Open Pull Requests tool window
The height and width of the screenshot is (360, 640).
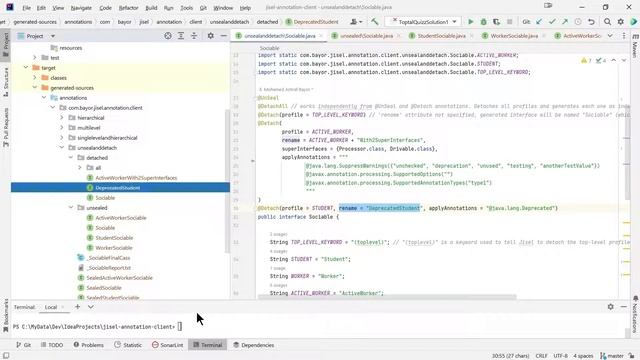(x=6, y=127)
